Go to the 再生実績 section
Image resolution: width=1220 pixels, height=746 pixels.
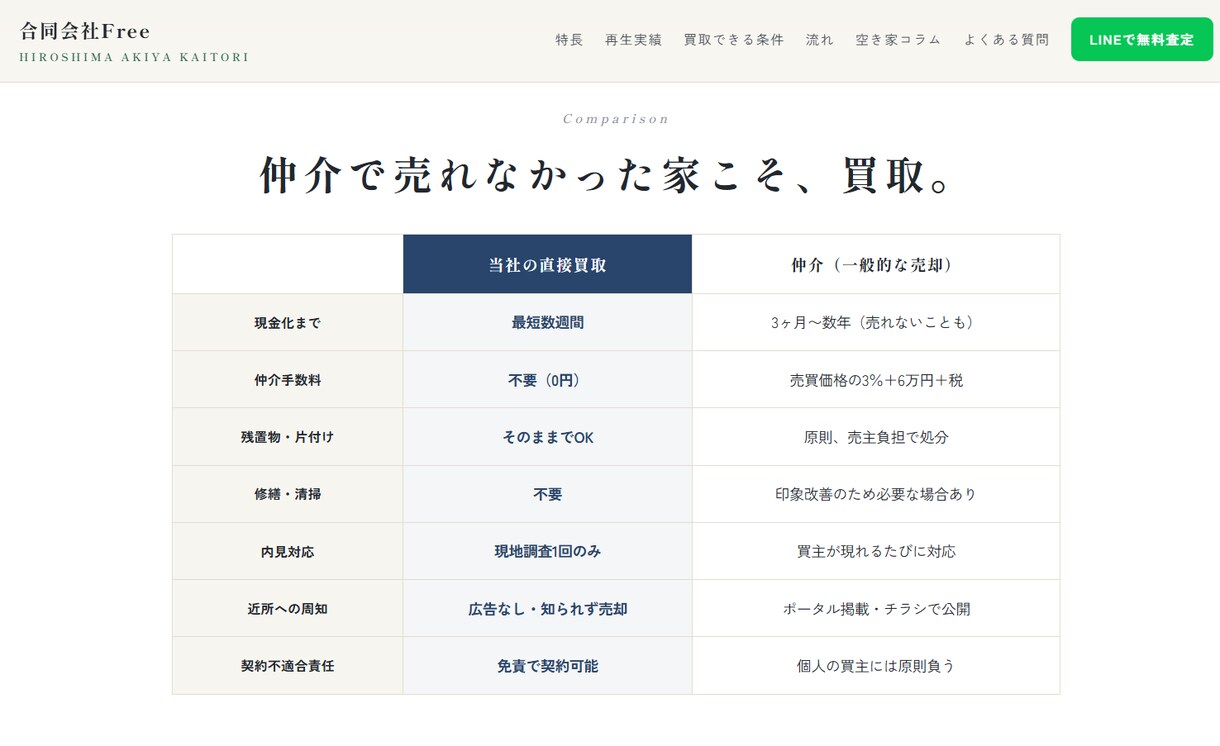click(633, 40)
